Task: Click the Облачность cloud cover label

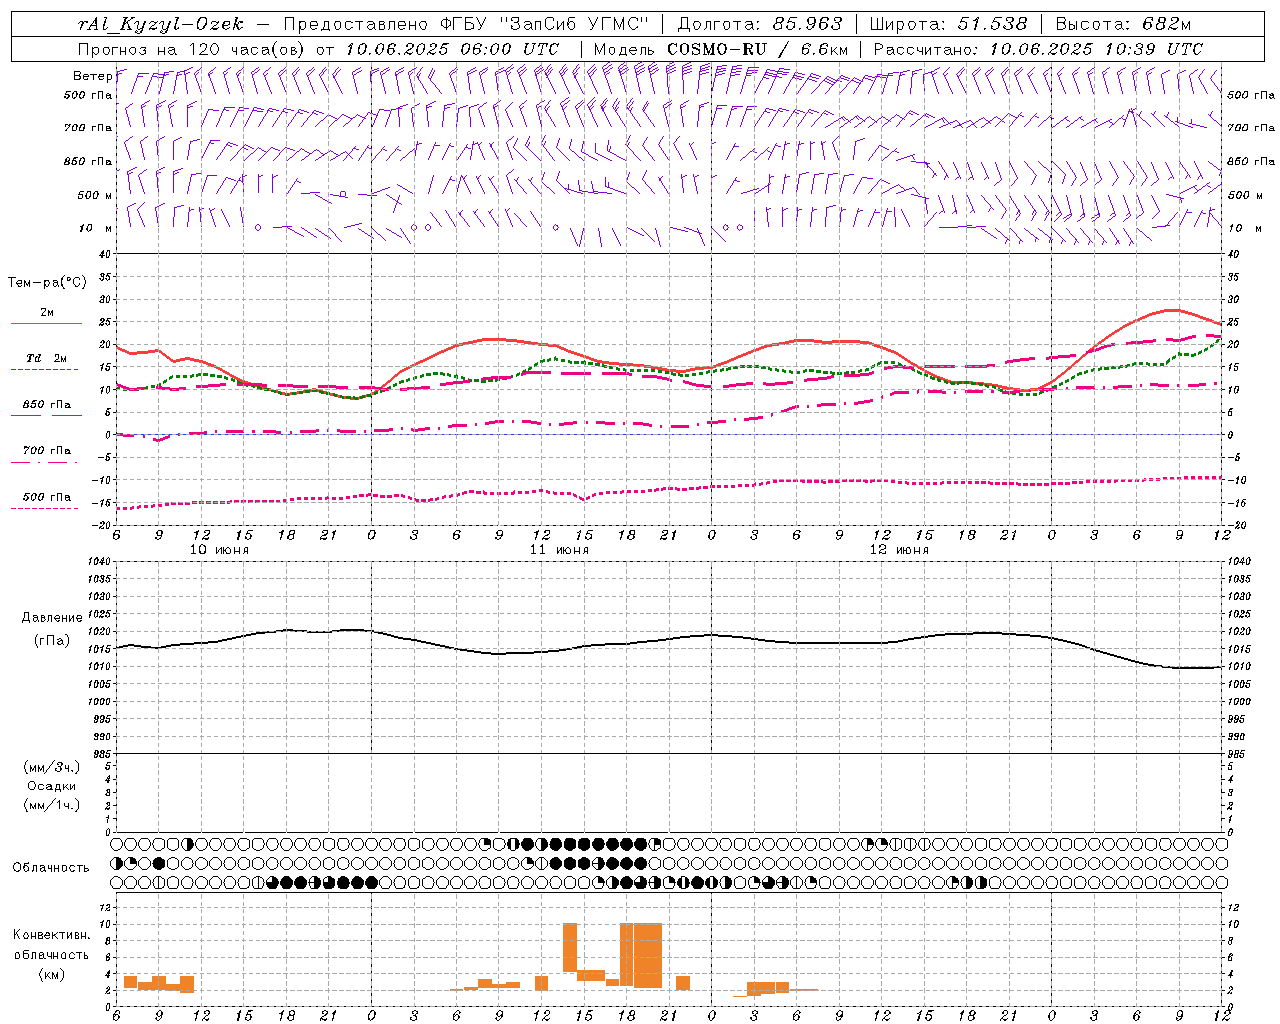Action: click(51, 868)
